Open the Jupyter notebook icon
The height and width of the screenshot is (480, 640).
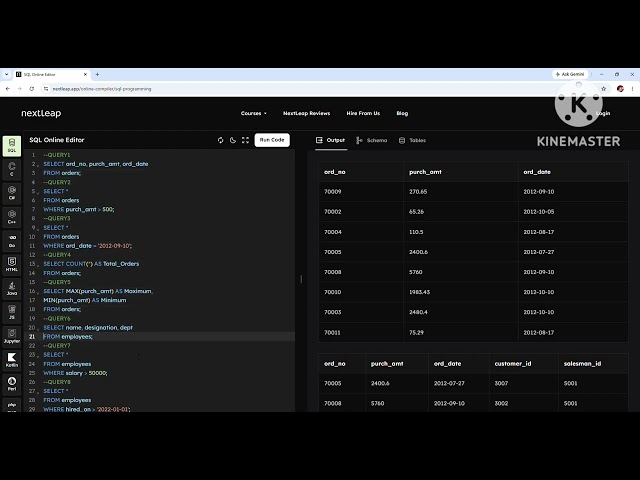pos(12,336)
